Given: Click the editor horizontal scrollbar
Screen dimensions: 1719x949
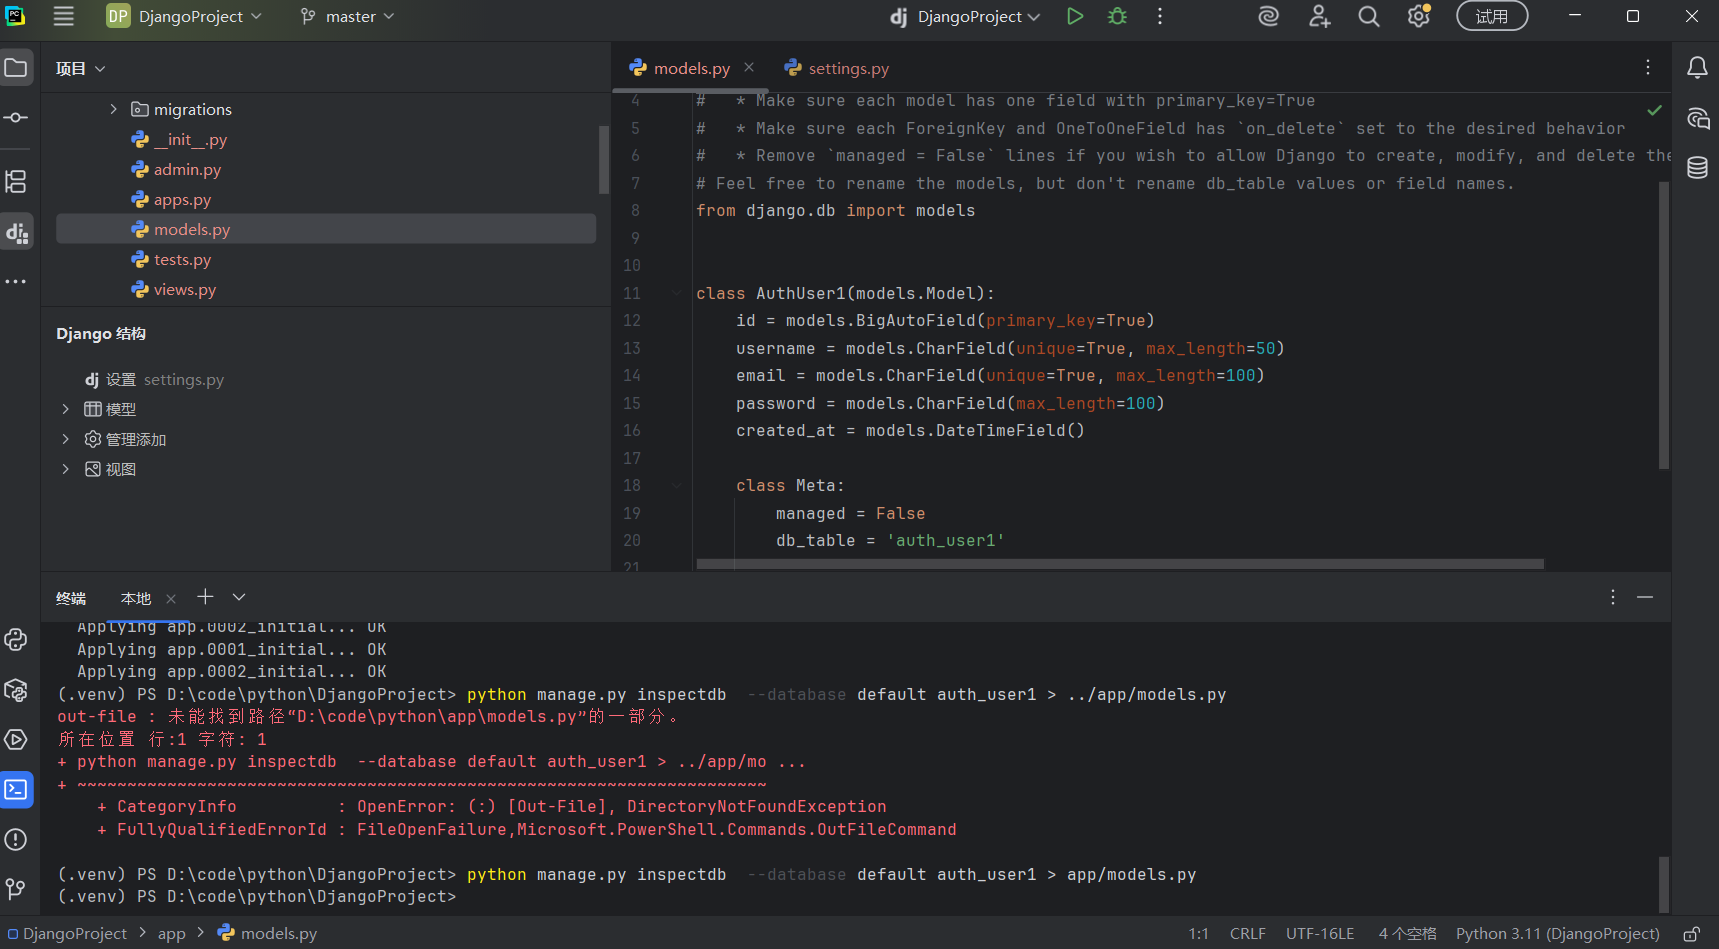Looking at the screenshot, I should click(x=1120, y=564).
